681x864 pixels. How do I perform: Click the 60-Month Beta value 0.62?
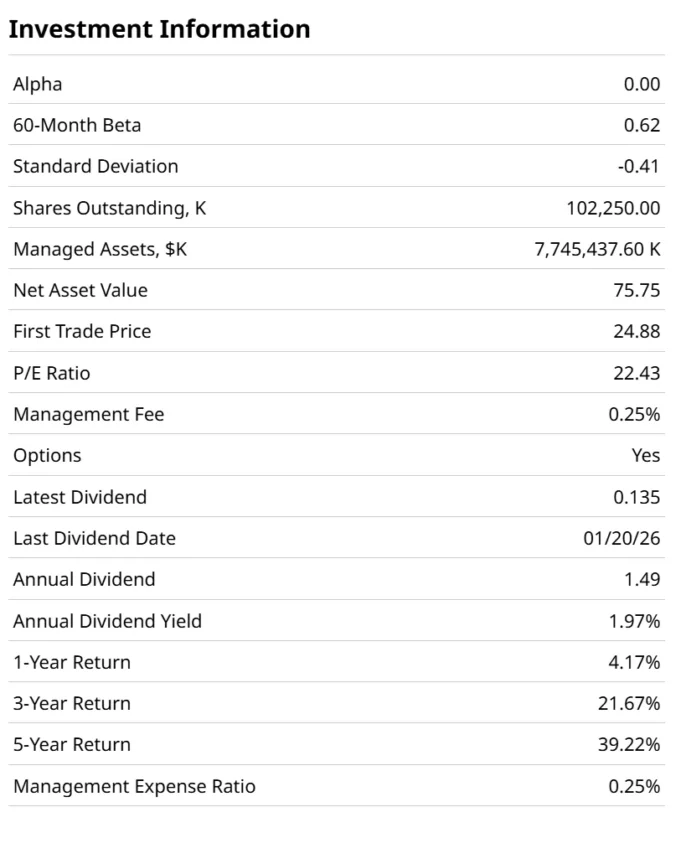(641, 125)
